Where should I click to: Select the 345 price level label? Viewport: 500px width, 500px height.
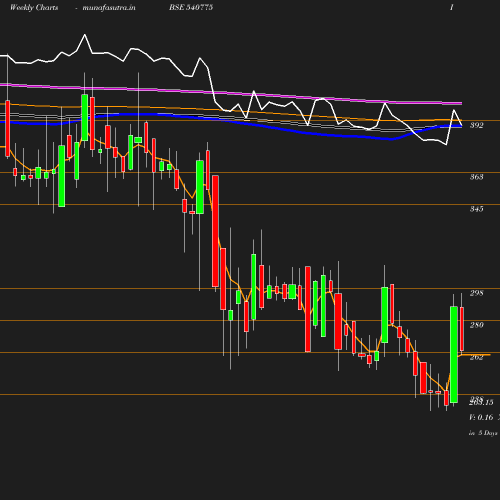point(476,209)
